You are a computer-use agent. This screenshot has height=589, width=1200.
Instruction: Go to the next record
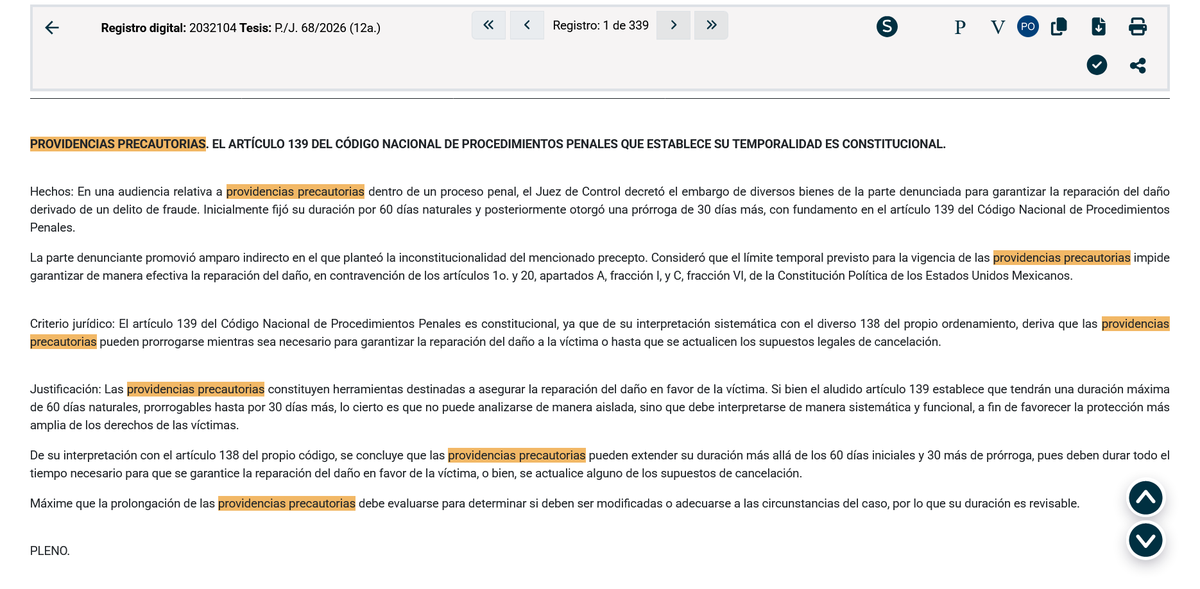point(674,25)
